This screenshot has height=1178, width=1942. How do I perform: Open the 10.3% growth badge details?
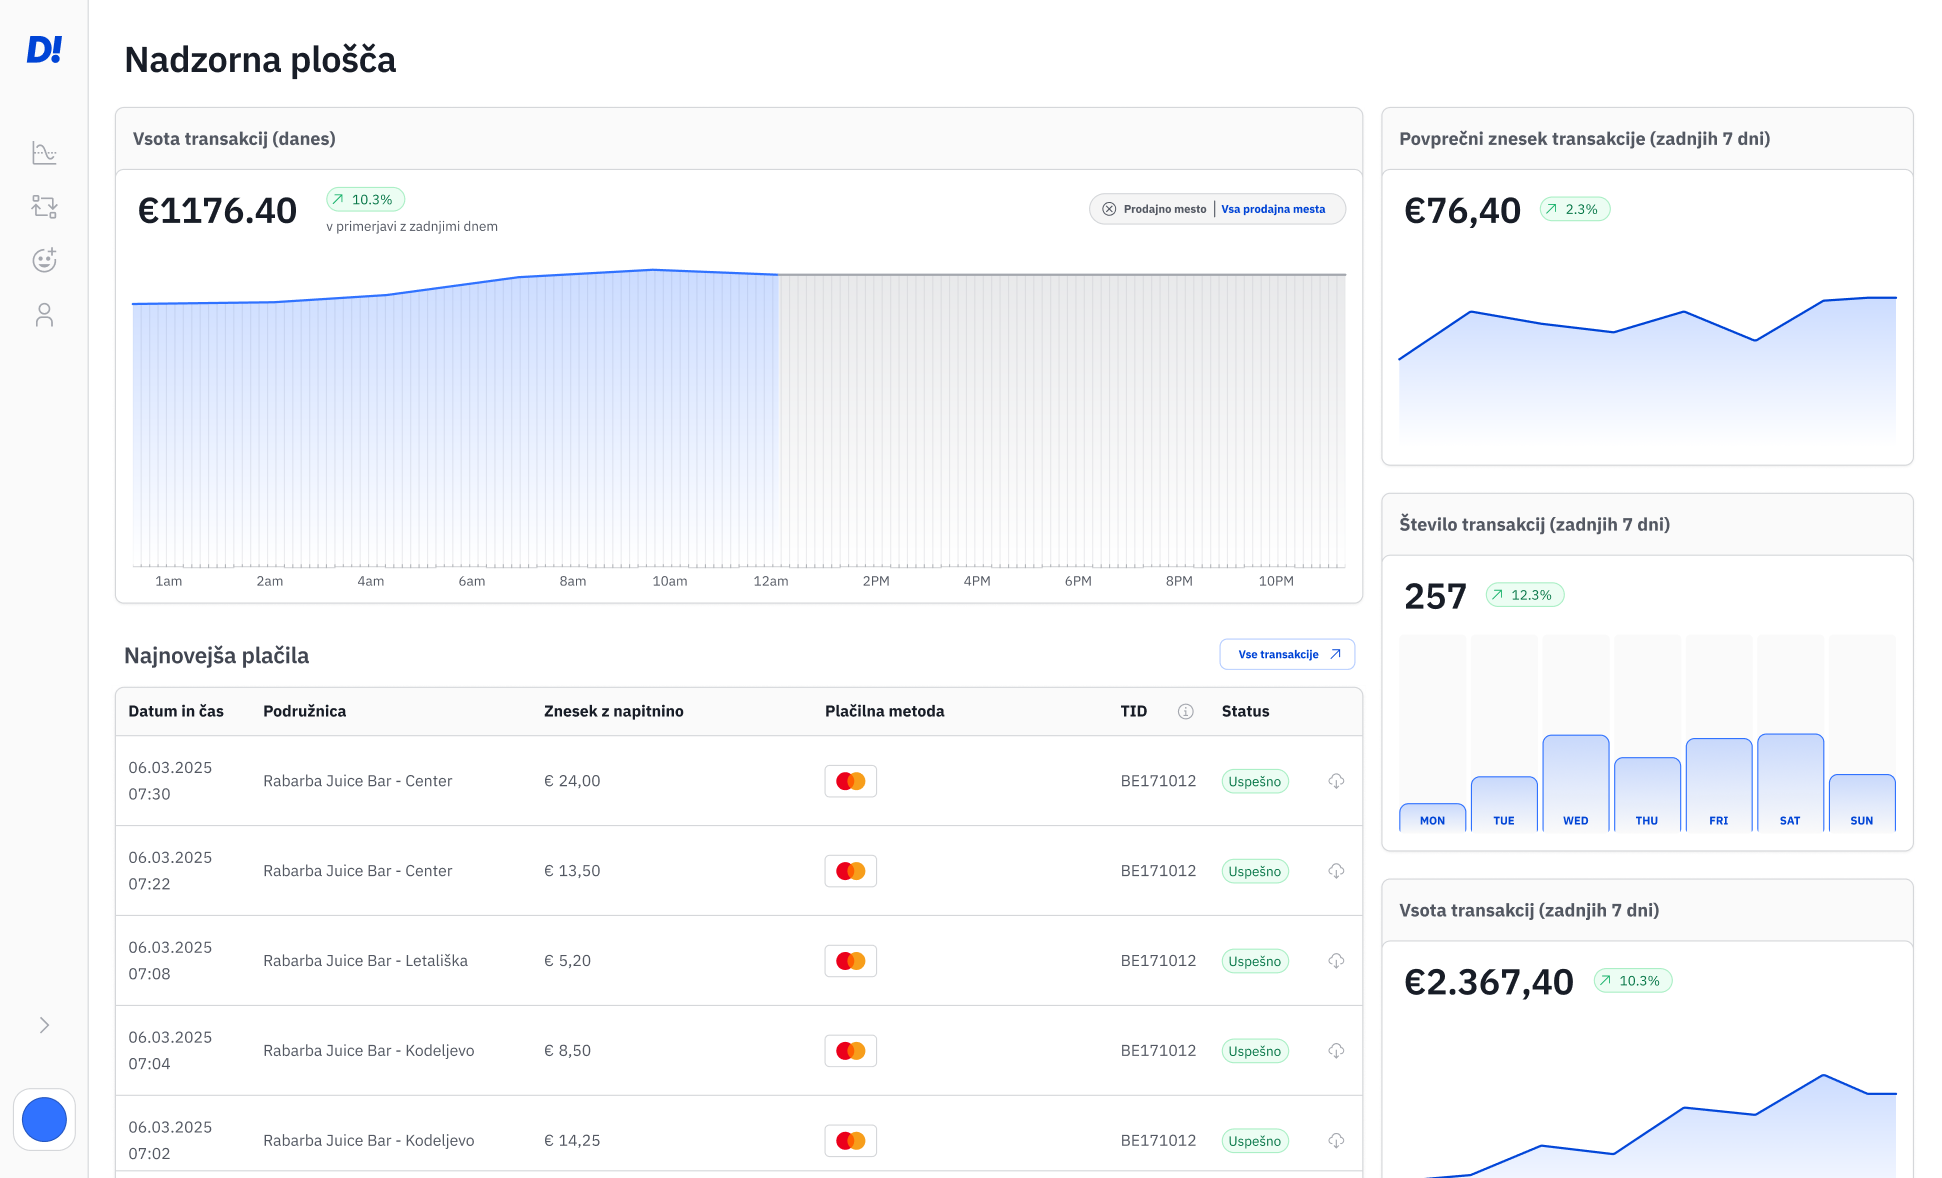tap(364, 199)
